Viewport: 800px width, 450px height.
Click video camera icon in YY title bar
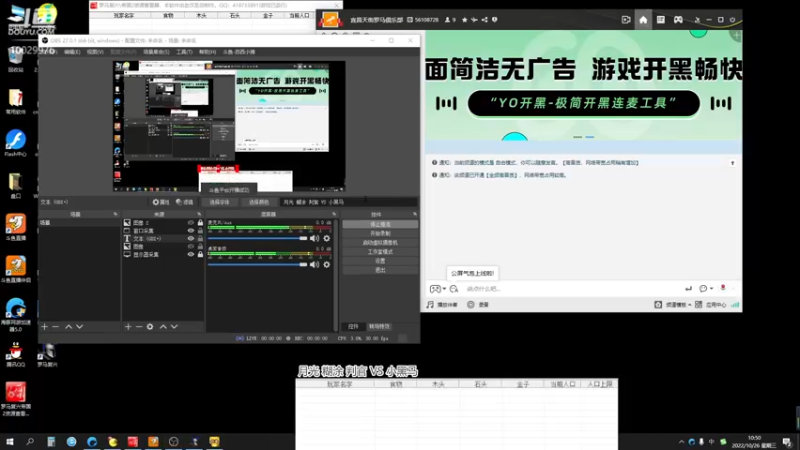pos(626,19)
